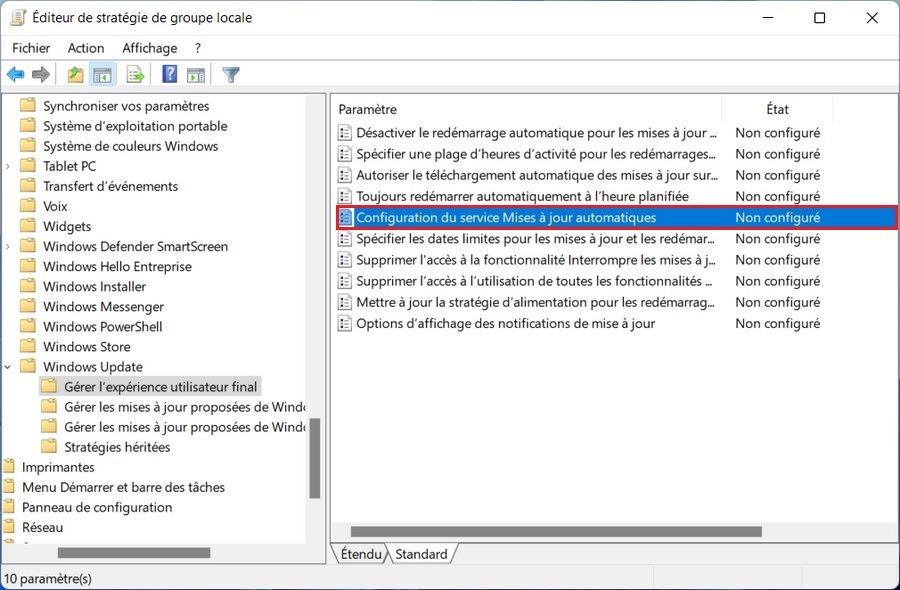
Task: Click the Back arrow toolbar icon
Action: tap(15, 75)
